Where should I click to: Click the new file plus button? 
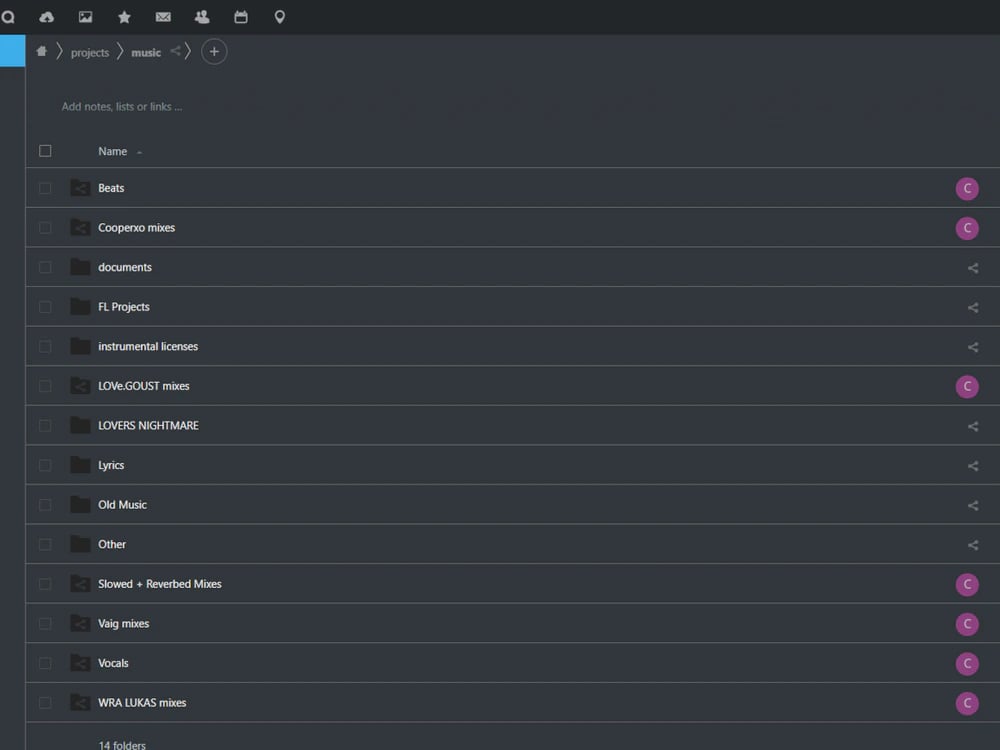click(x=214, y=52)
